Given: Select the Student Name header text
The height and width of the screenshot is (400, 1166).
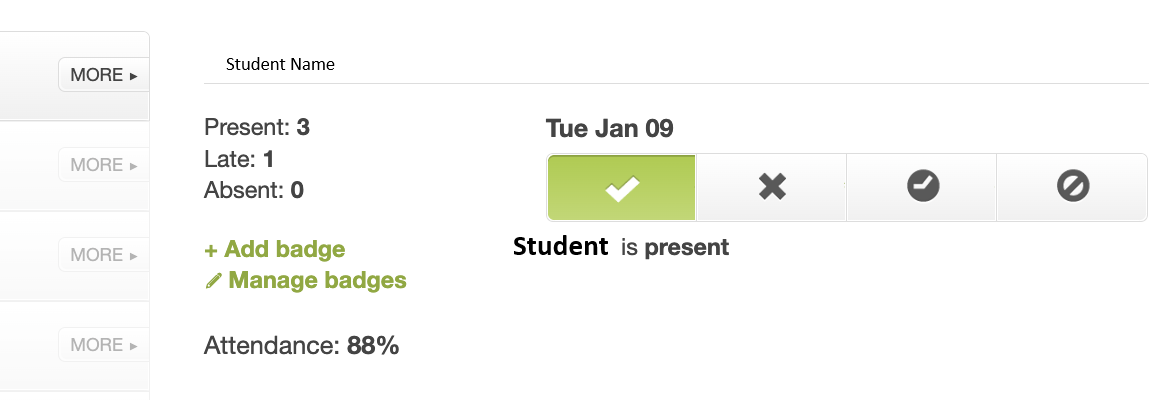Looking at the screenshot, I should pos(280,65).
